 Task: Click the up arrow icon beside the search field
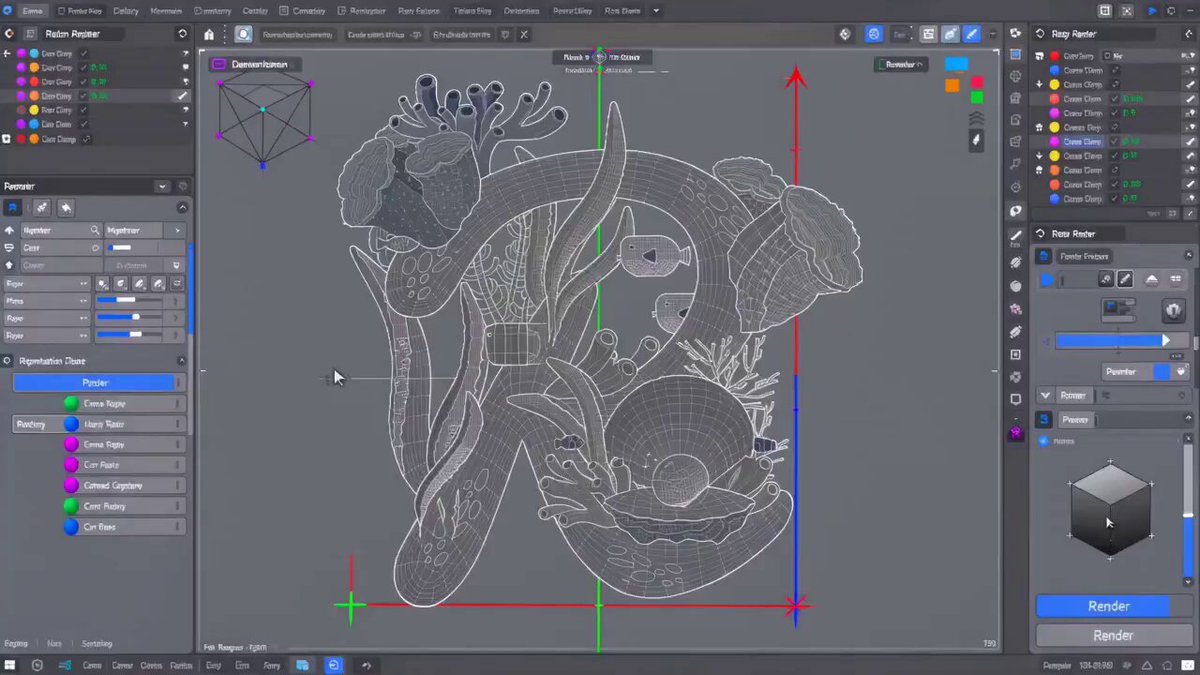[x=10, y=230]
